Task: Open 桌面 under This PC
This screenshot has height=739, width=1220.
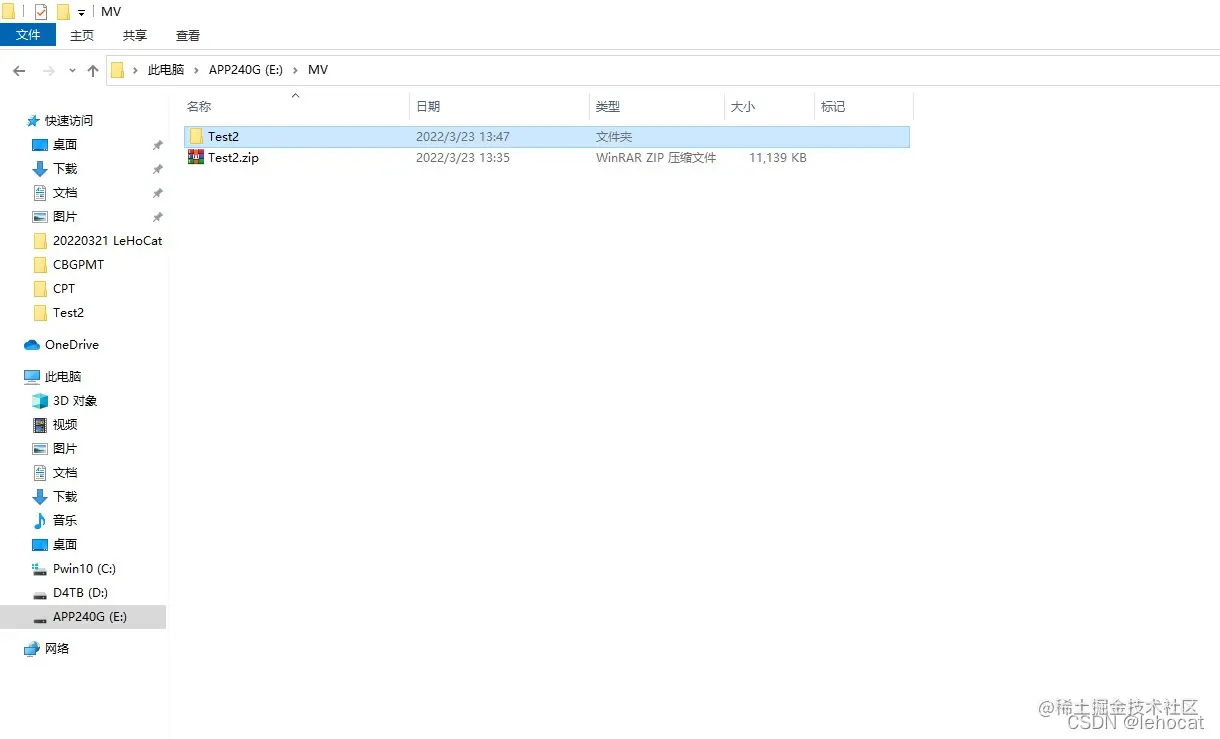Action: pos(65,544)
